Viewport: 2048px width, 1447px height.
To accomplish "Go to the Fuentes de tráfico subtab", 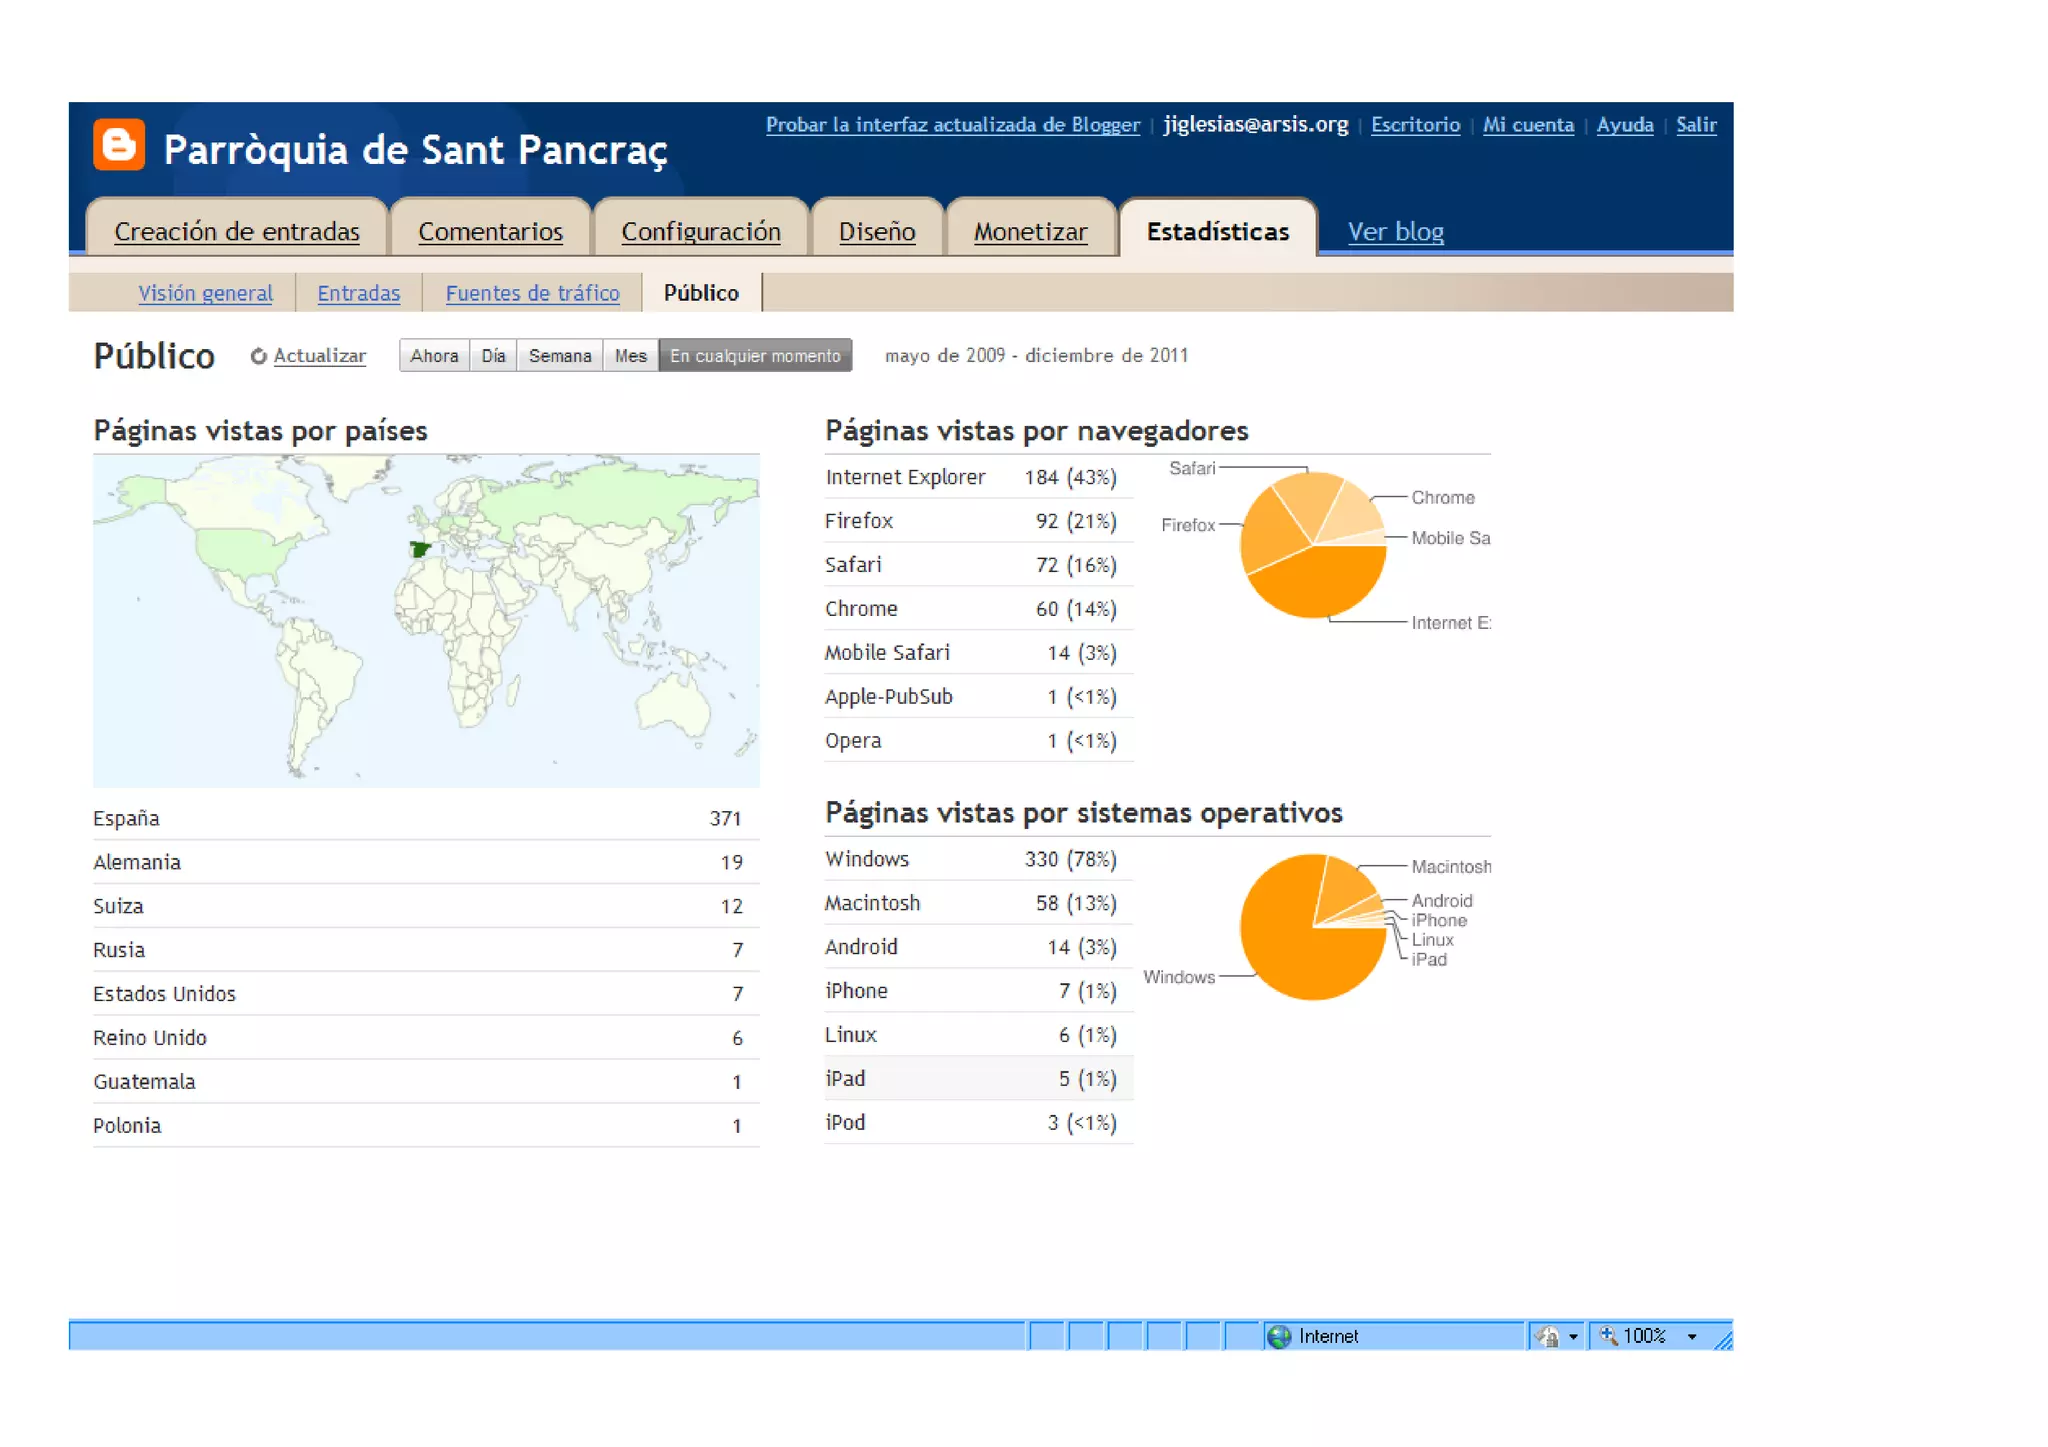I will [532, 293].
